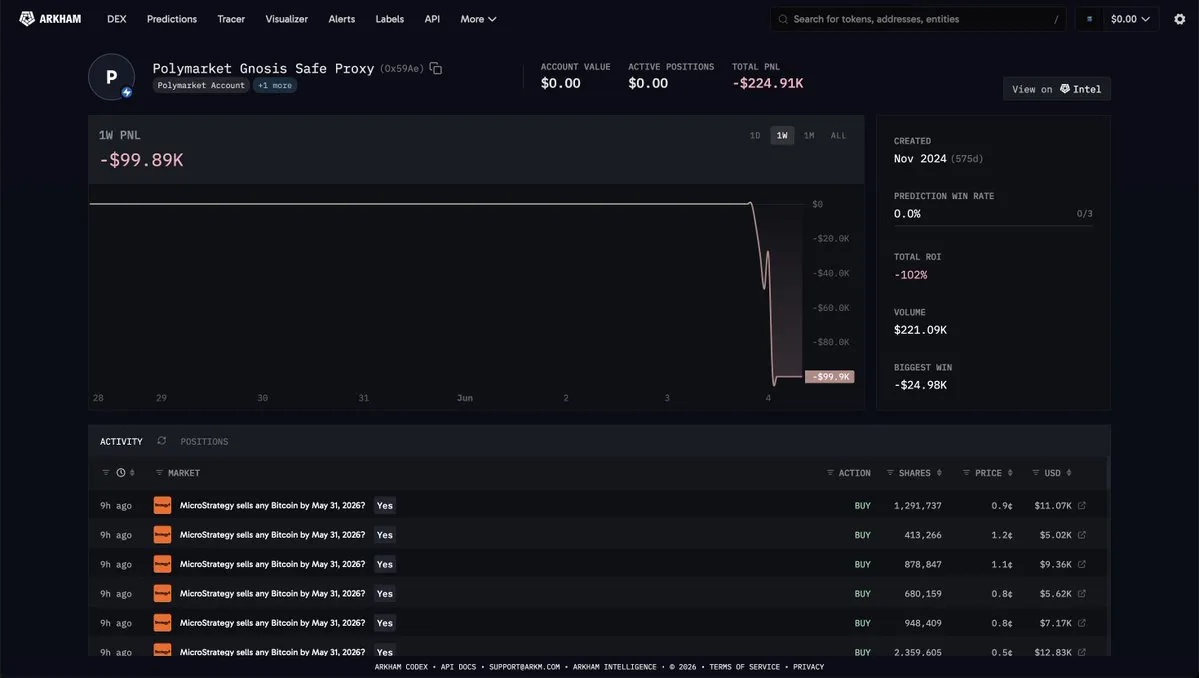This screenshot has width=1199, height=678.
Task: Click the market logo in the 878,847 shares row
Action: click(162, 564)
